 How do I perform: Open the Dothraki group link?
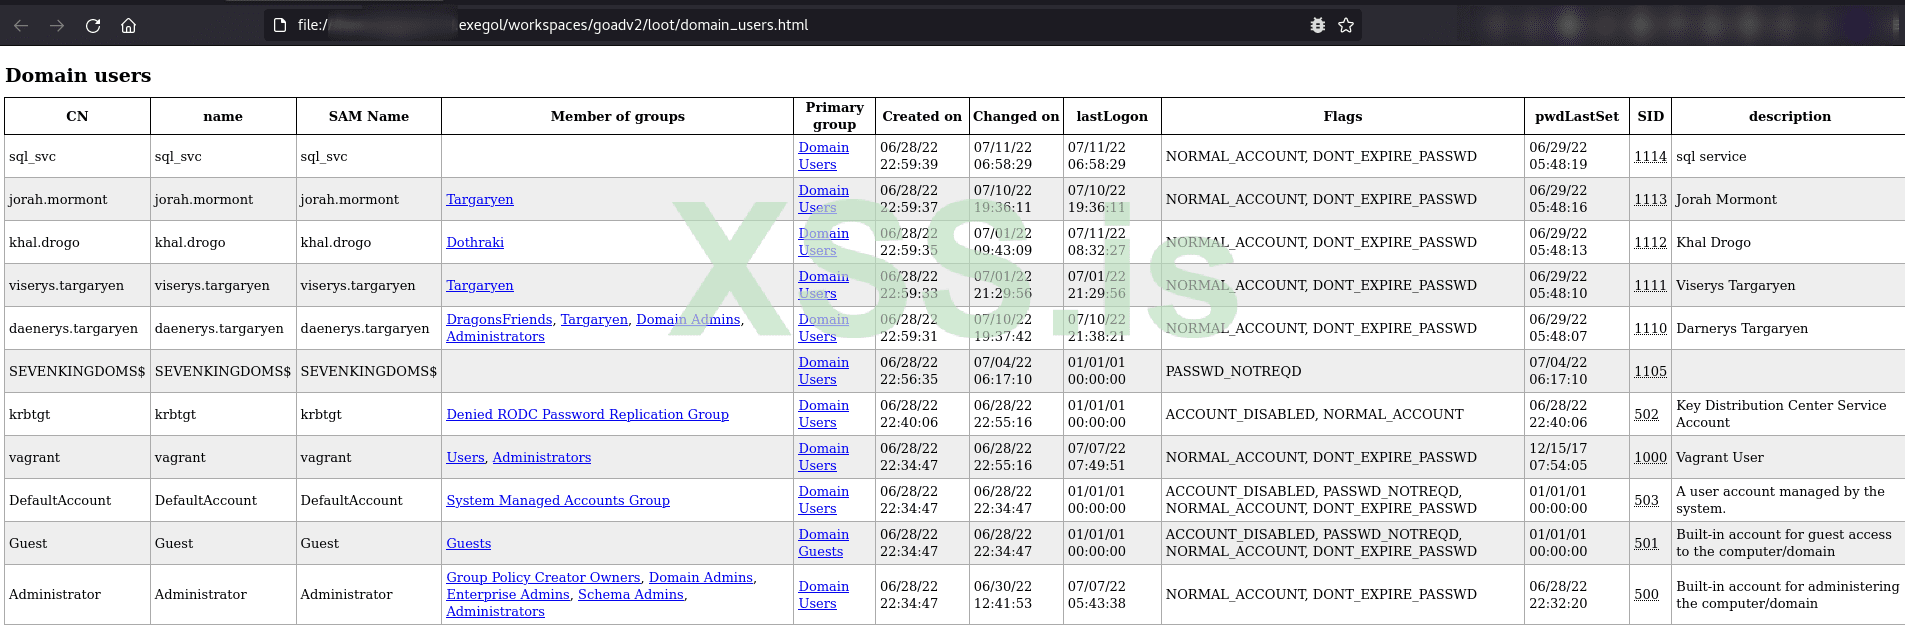pos(475,242)
